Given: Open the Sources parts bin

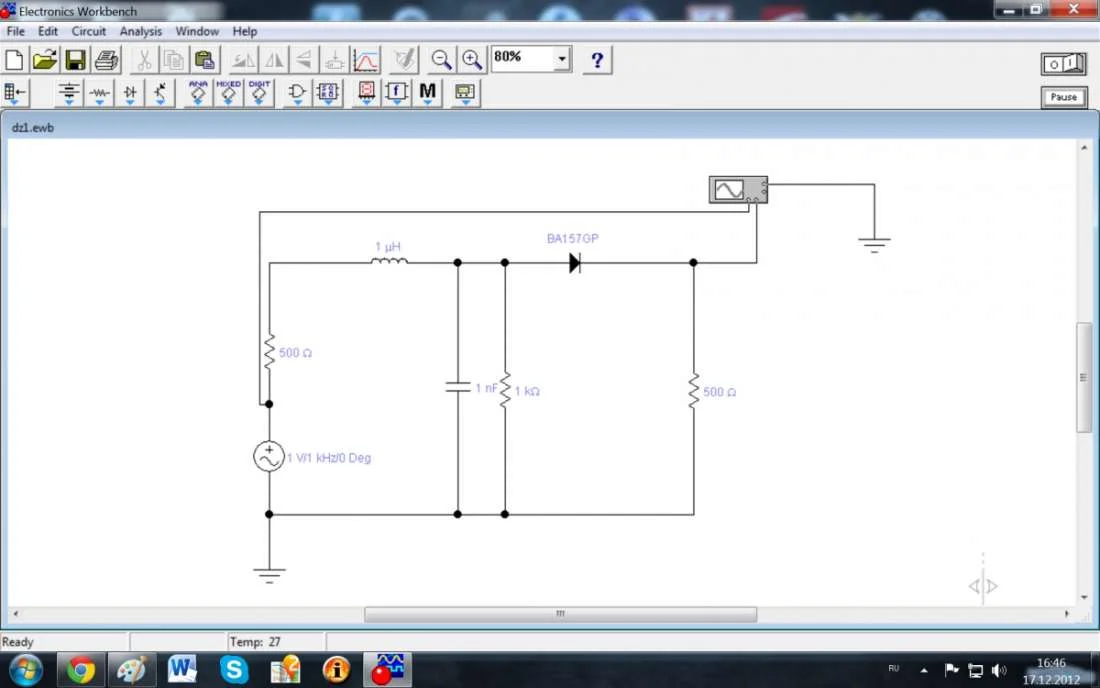Looking at the screenshot, I should coord(69,93).
